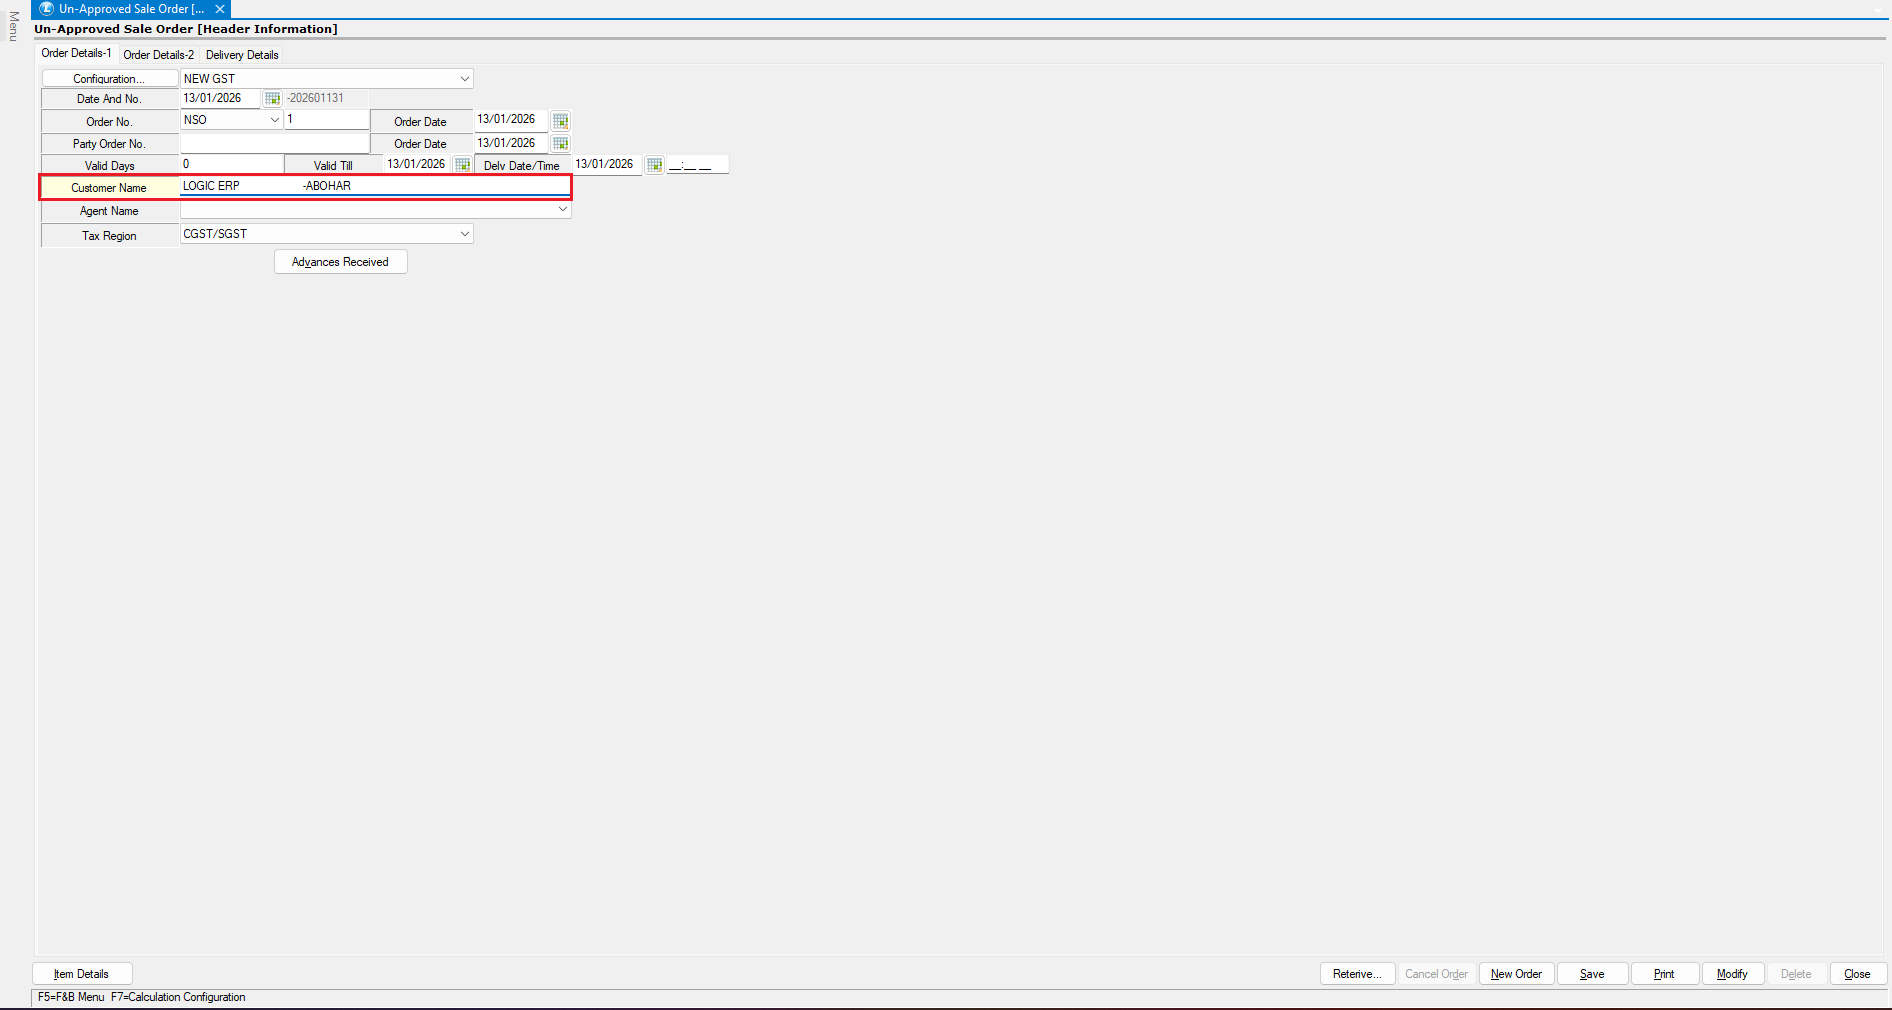Open Order Date calendar in Order No. row
This screenshot has width=1892, height=1010.
tap(560, 121)
